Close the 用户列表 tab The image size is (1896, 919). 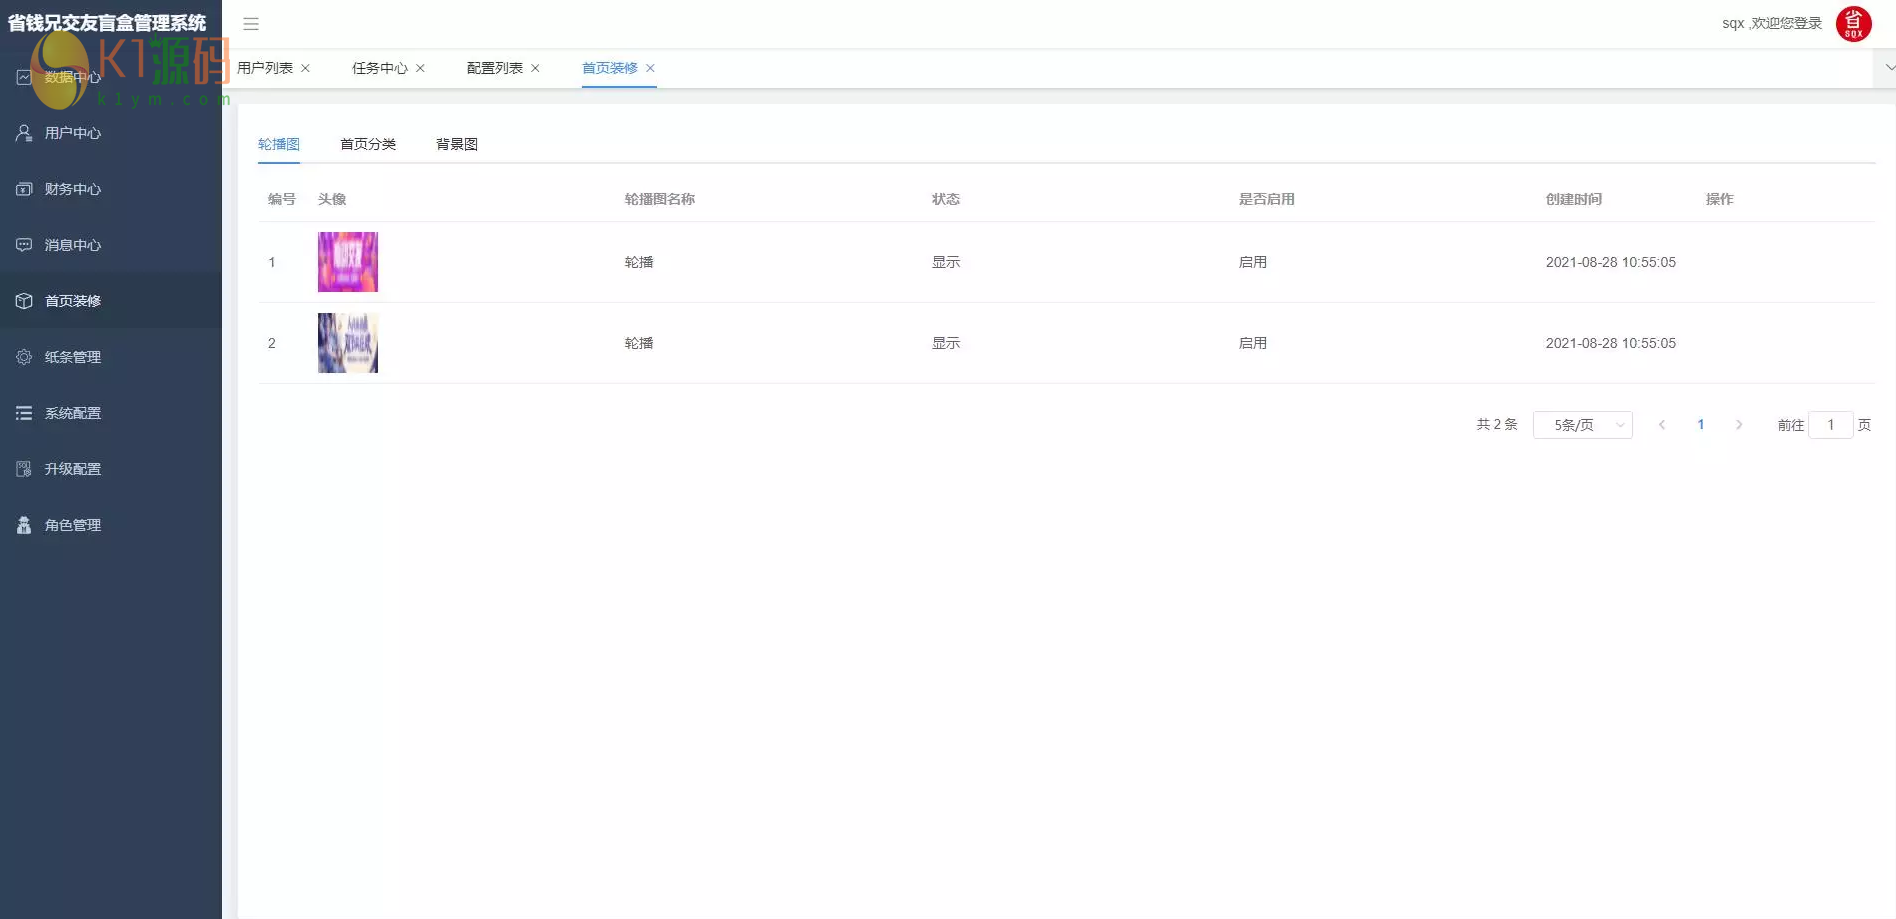pyautogui.click(x=306, y=68)
